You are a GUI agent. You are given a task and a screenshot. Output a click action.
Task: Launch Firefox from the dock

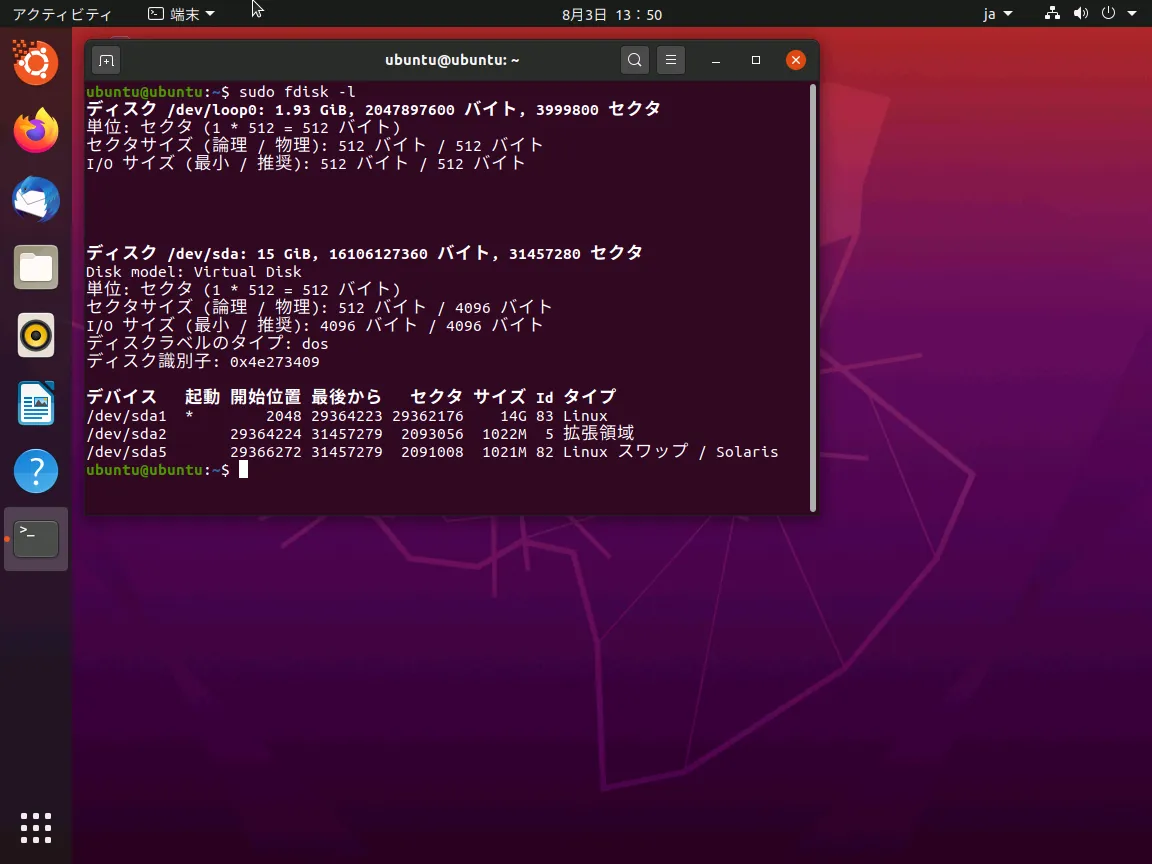tap(36, 131)
